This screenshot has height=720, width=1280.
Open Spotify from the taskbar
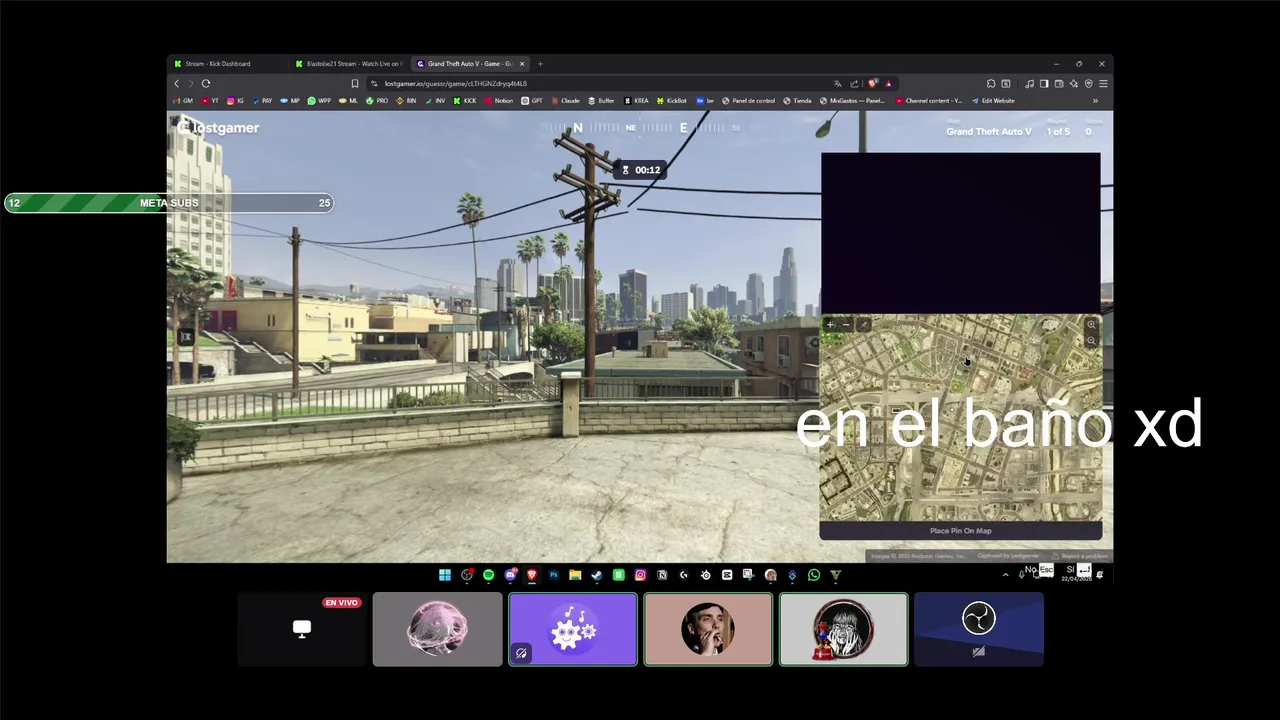click(488, 575)
